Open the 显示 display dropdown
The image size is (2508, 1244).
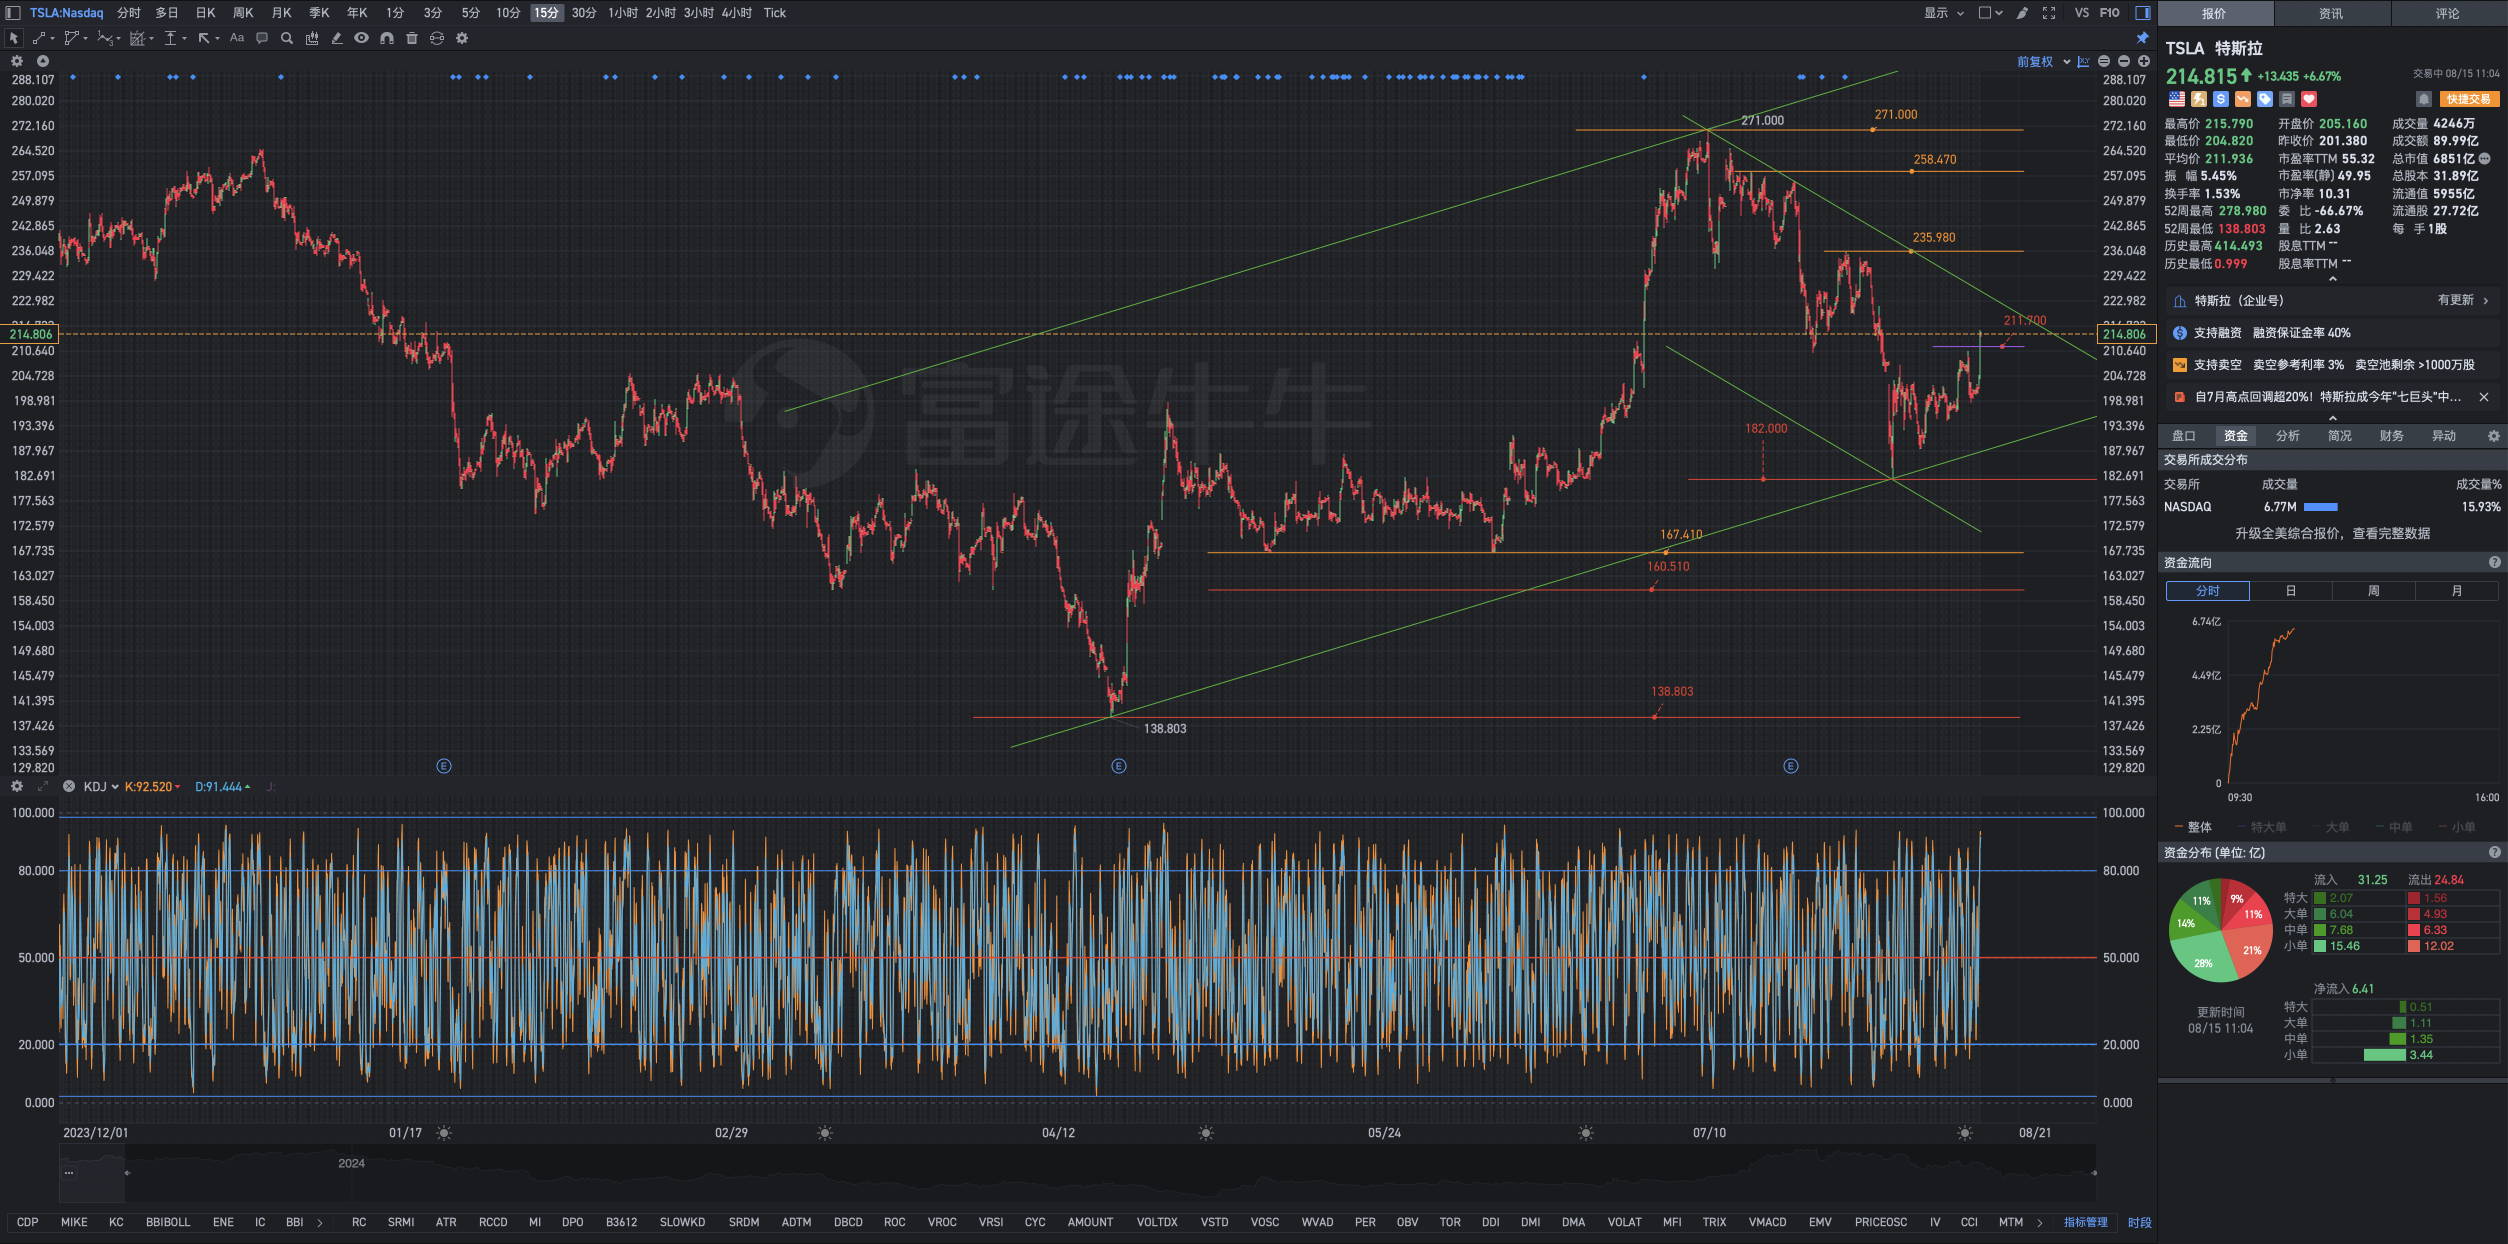tap(1944, 13)
